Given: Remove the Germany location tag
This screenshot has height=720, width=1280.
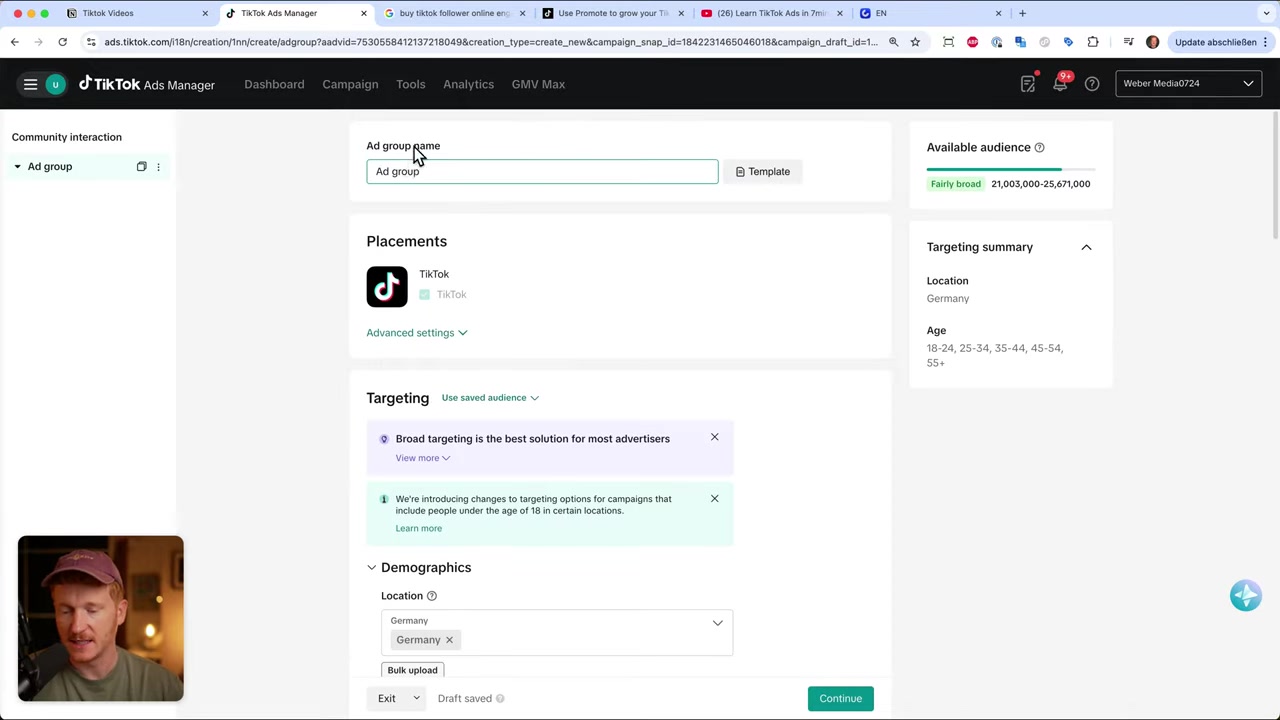Looking at the screenshot, I should [x=449, y=640].
